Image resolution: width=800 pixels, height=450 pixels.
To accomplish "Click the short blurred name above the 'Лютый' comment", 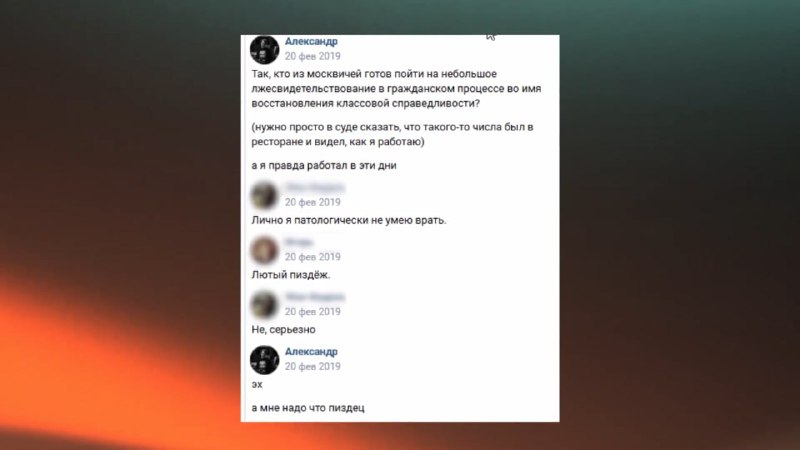I will point(299,242).
